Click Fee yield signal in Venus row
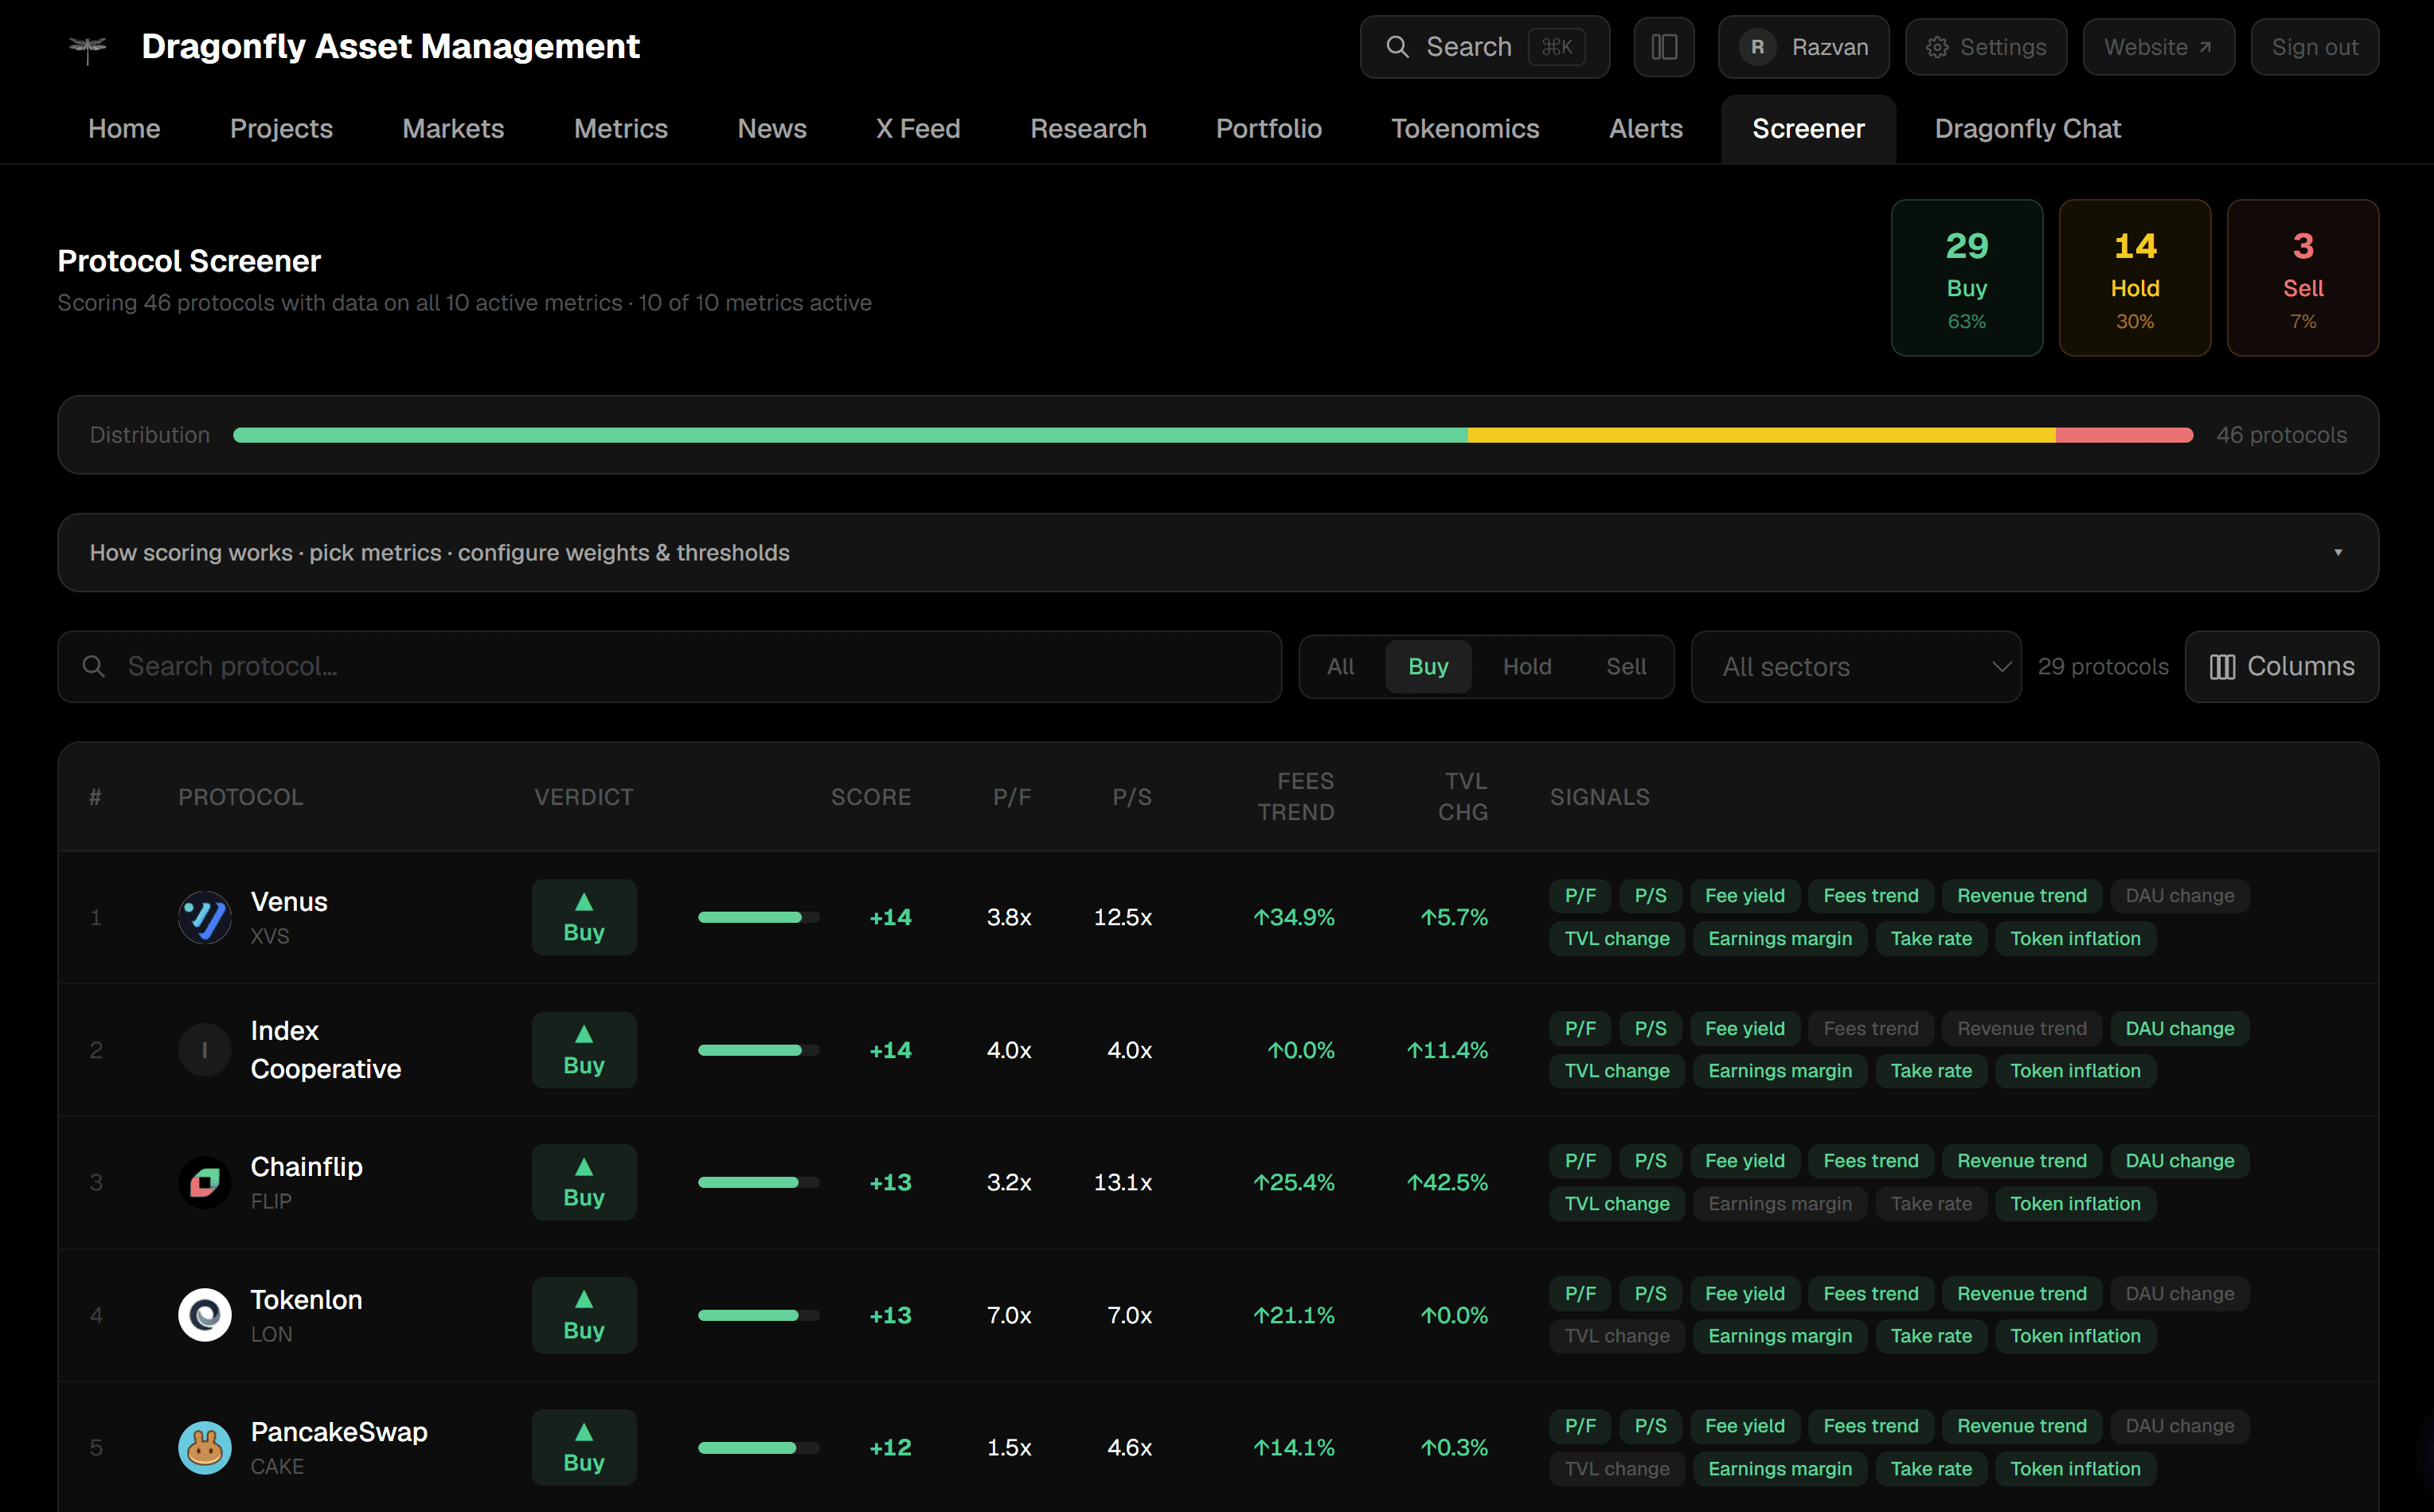 [x=1744, y=896]
